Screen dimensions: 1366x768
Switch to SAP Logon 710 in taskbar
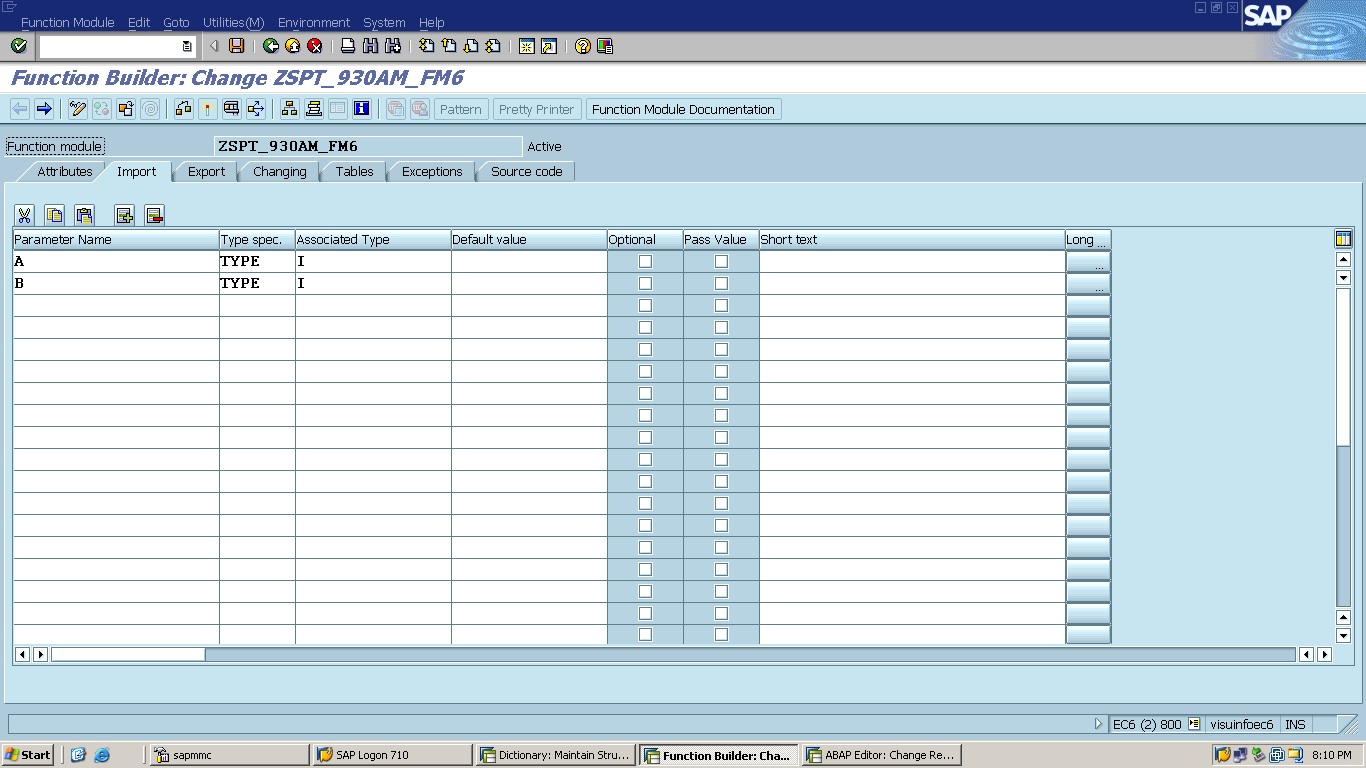392,755
